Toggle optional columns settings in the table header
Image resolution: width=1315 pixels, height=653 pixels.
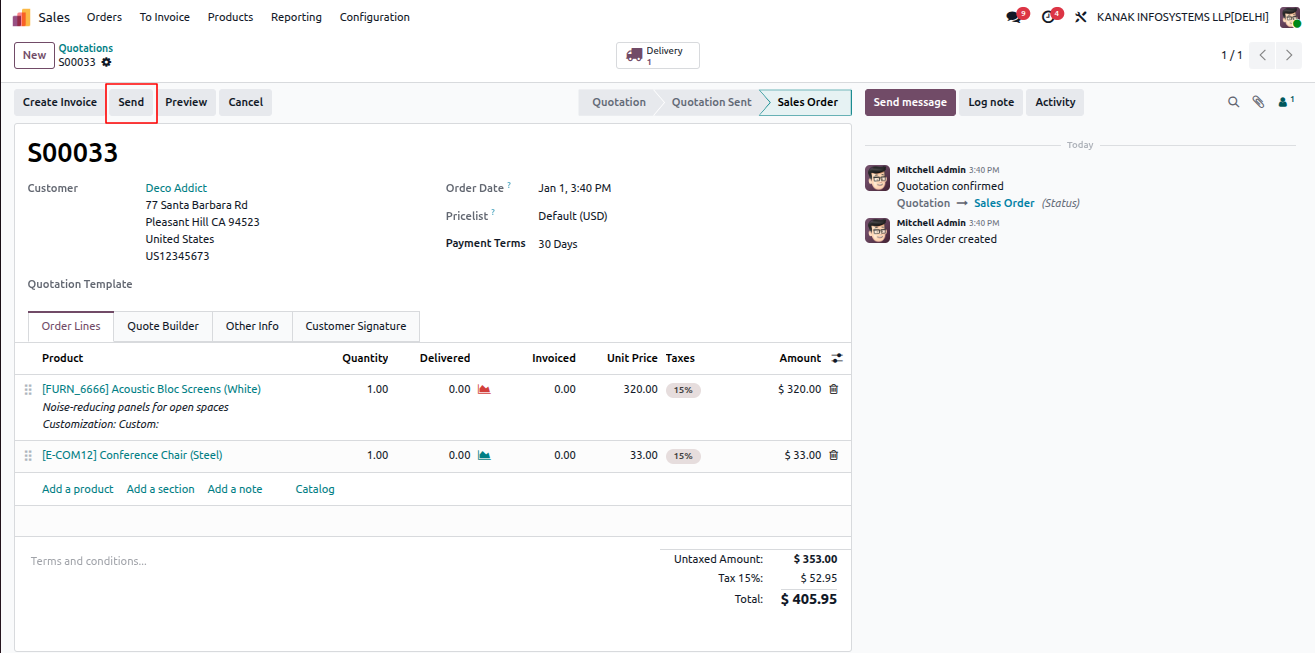[837, 358]
